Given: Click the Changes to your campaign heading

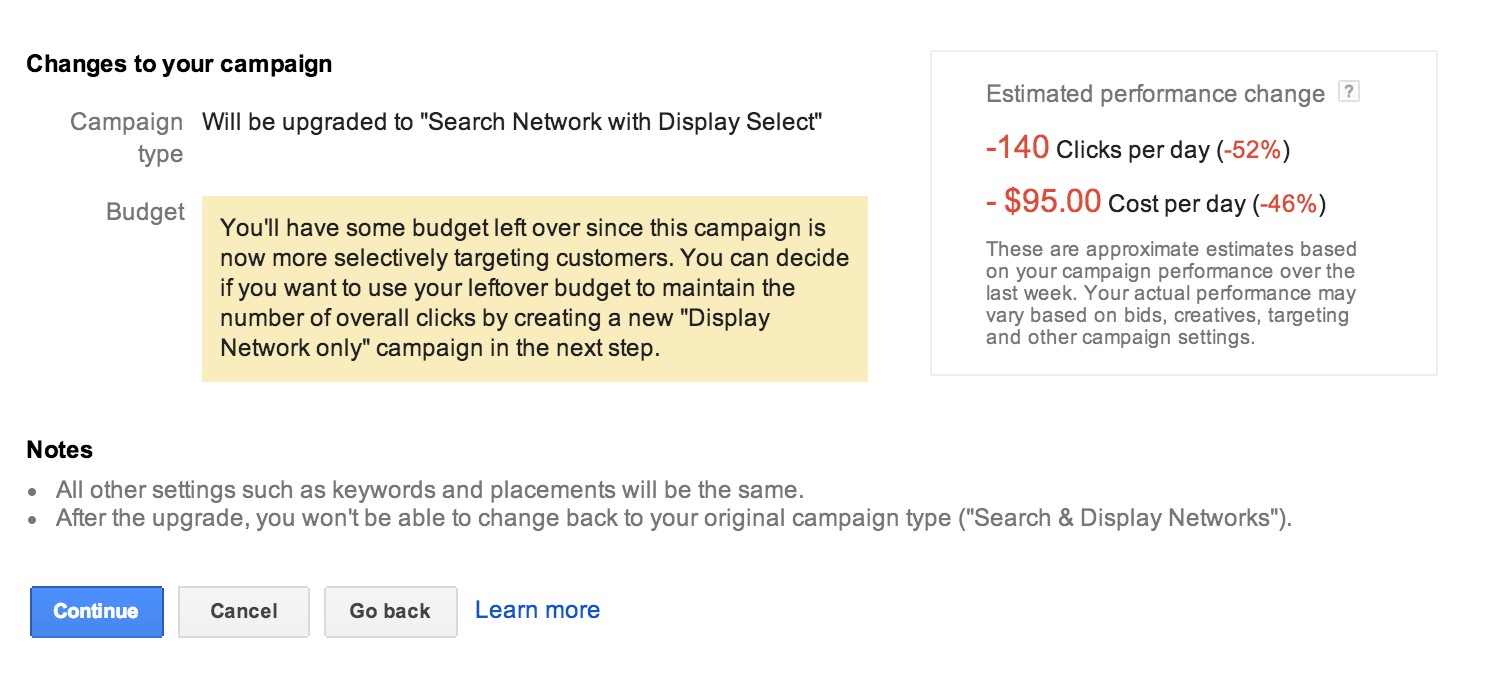Looking at the screenshot, I should tap(179, 64).
